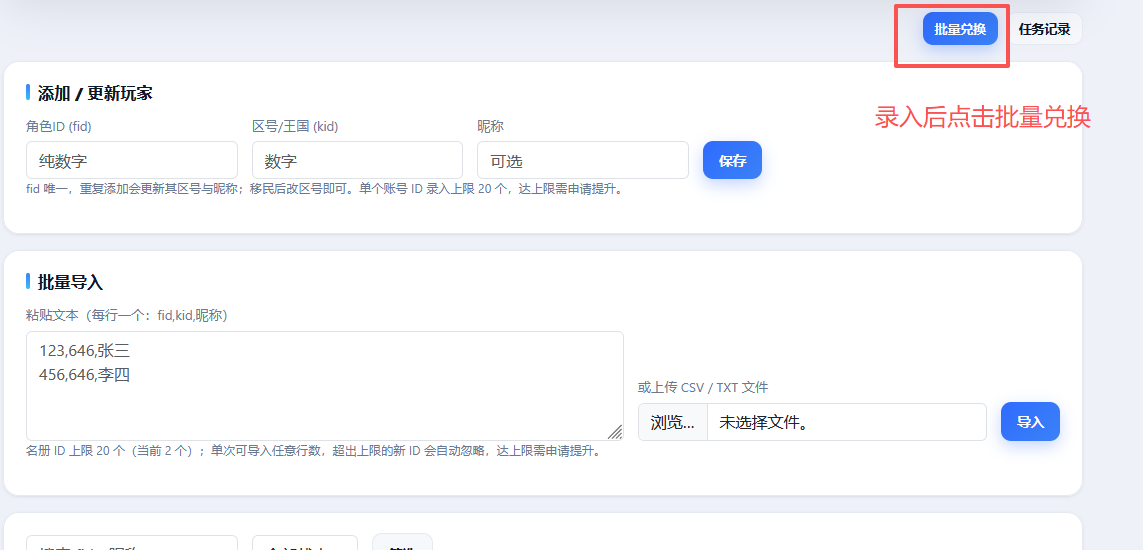The width and height of the screenshot is (1143, 550).
Task: Click the line 123,646,张三 in the textarea
Action: [x=85, y=351]
